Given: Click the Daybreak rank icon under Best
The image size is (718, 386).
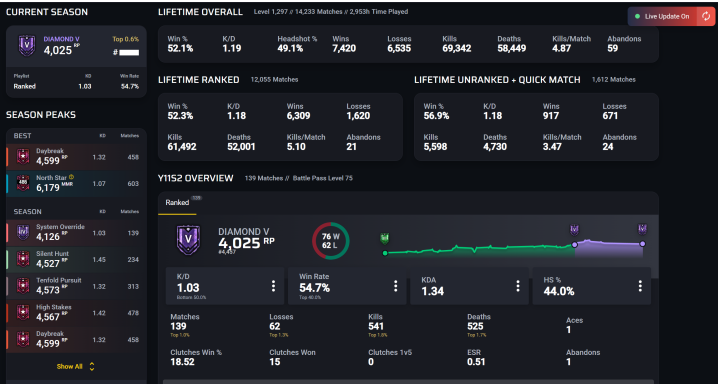Looking at the screenshot, I should pos(23,157).
